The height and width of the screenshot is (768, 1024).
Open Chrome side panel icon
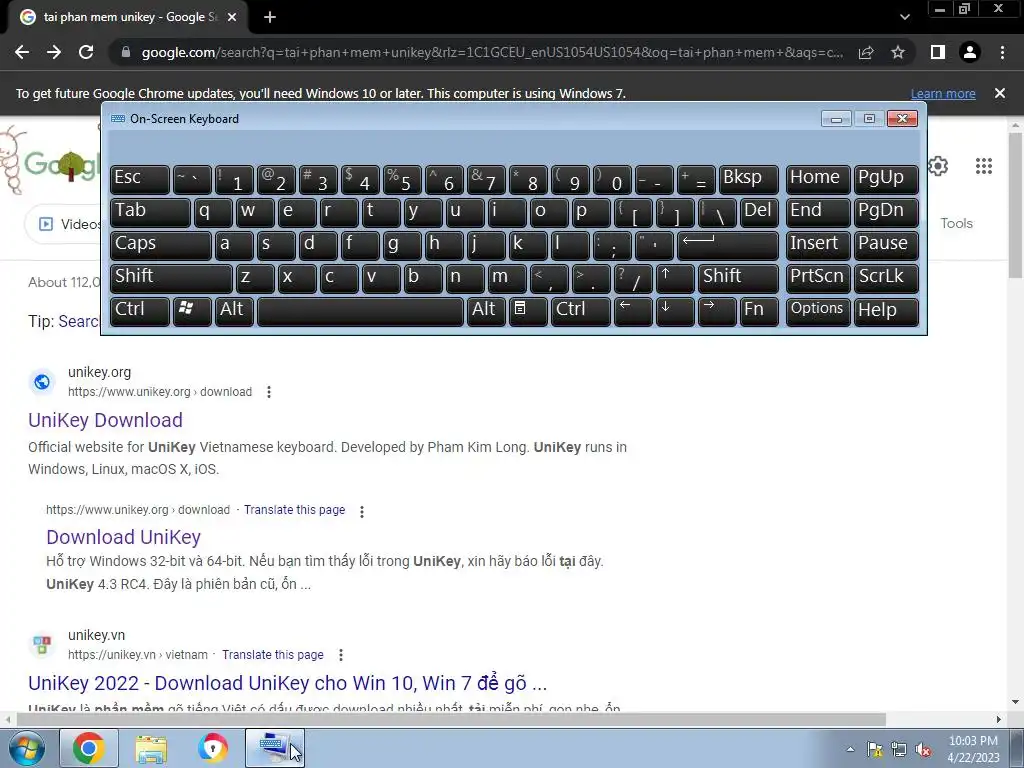pos(938,52)
